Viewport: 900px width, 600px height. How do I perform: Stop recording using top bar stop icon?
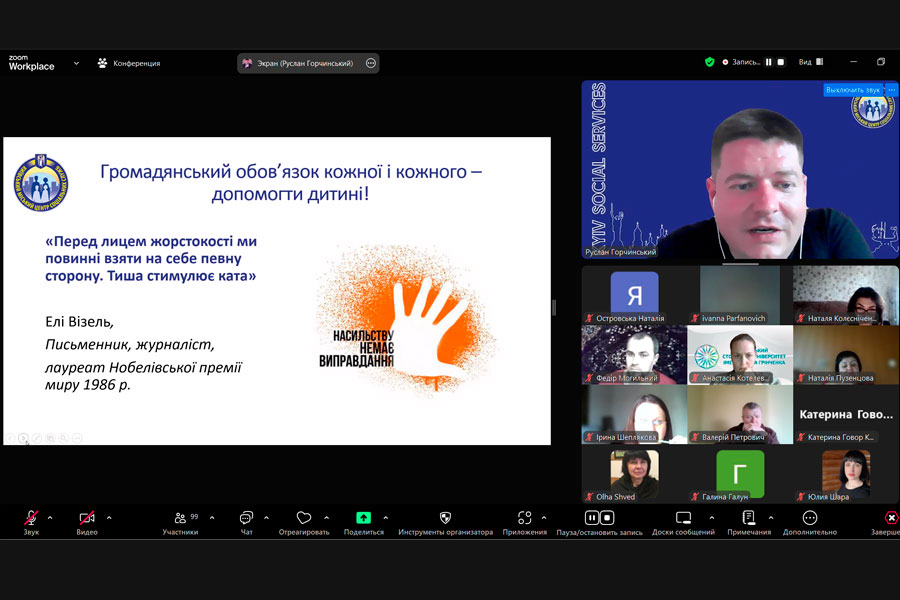point(781,62)
